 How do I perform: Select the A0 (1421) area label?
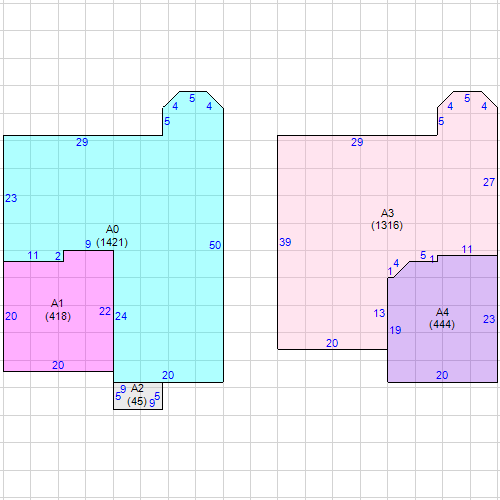tap(112, 236)
